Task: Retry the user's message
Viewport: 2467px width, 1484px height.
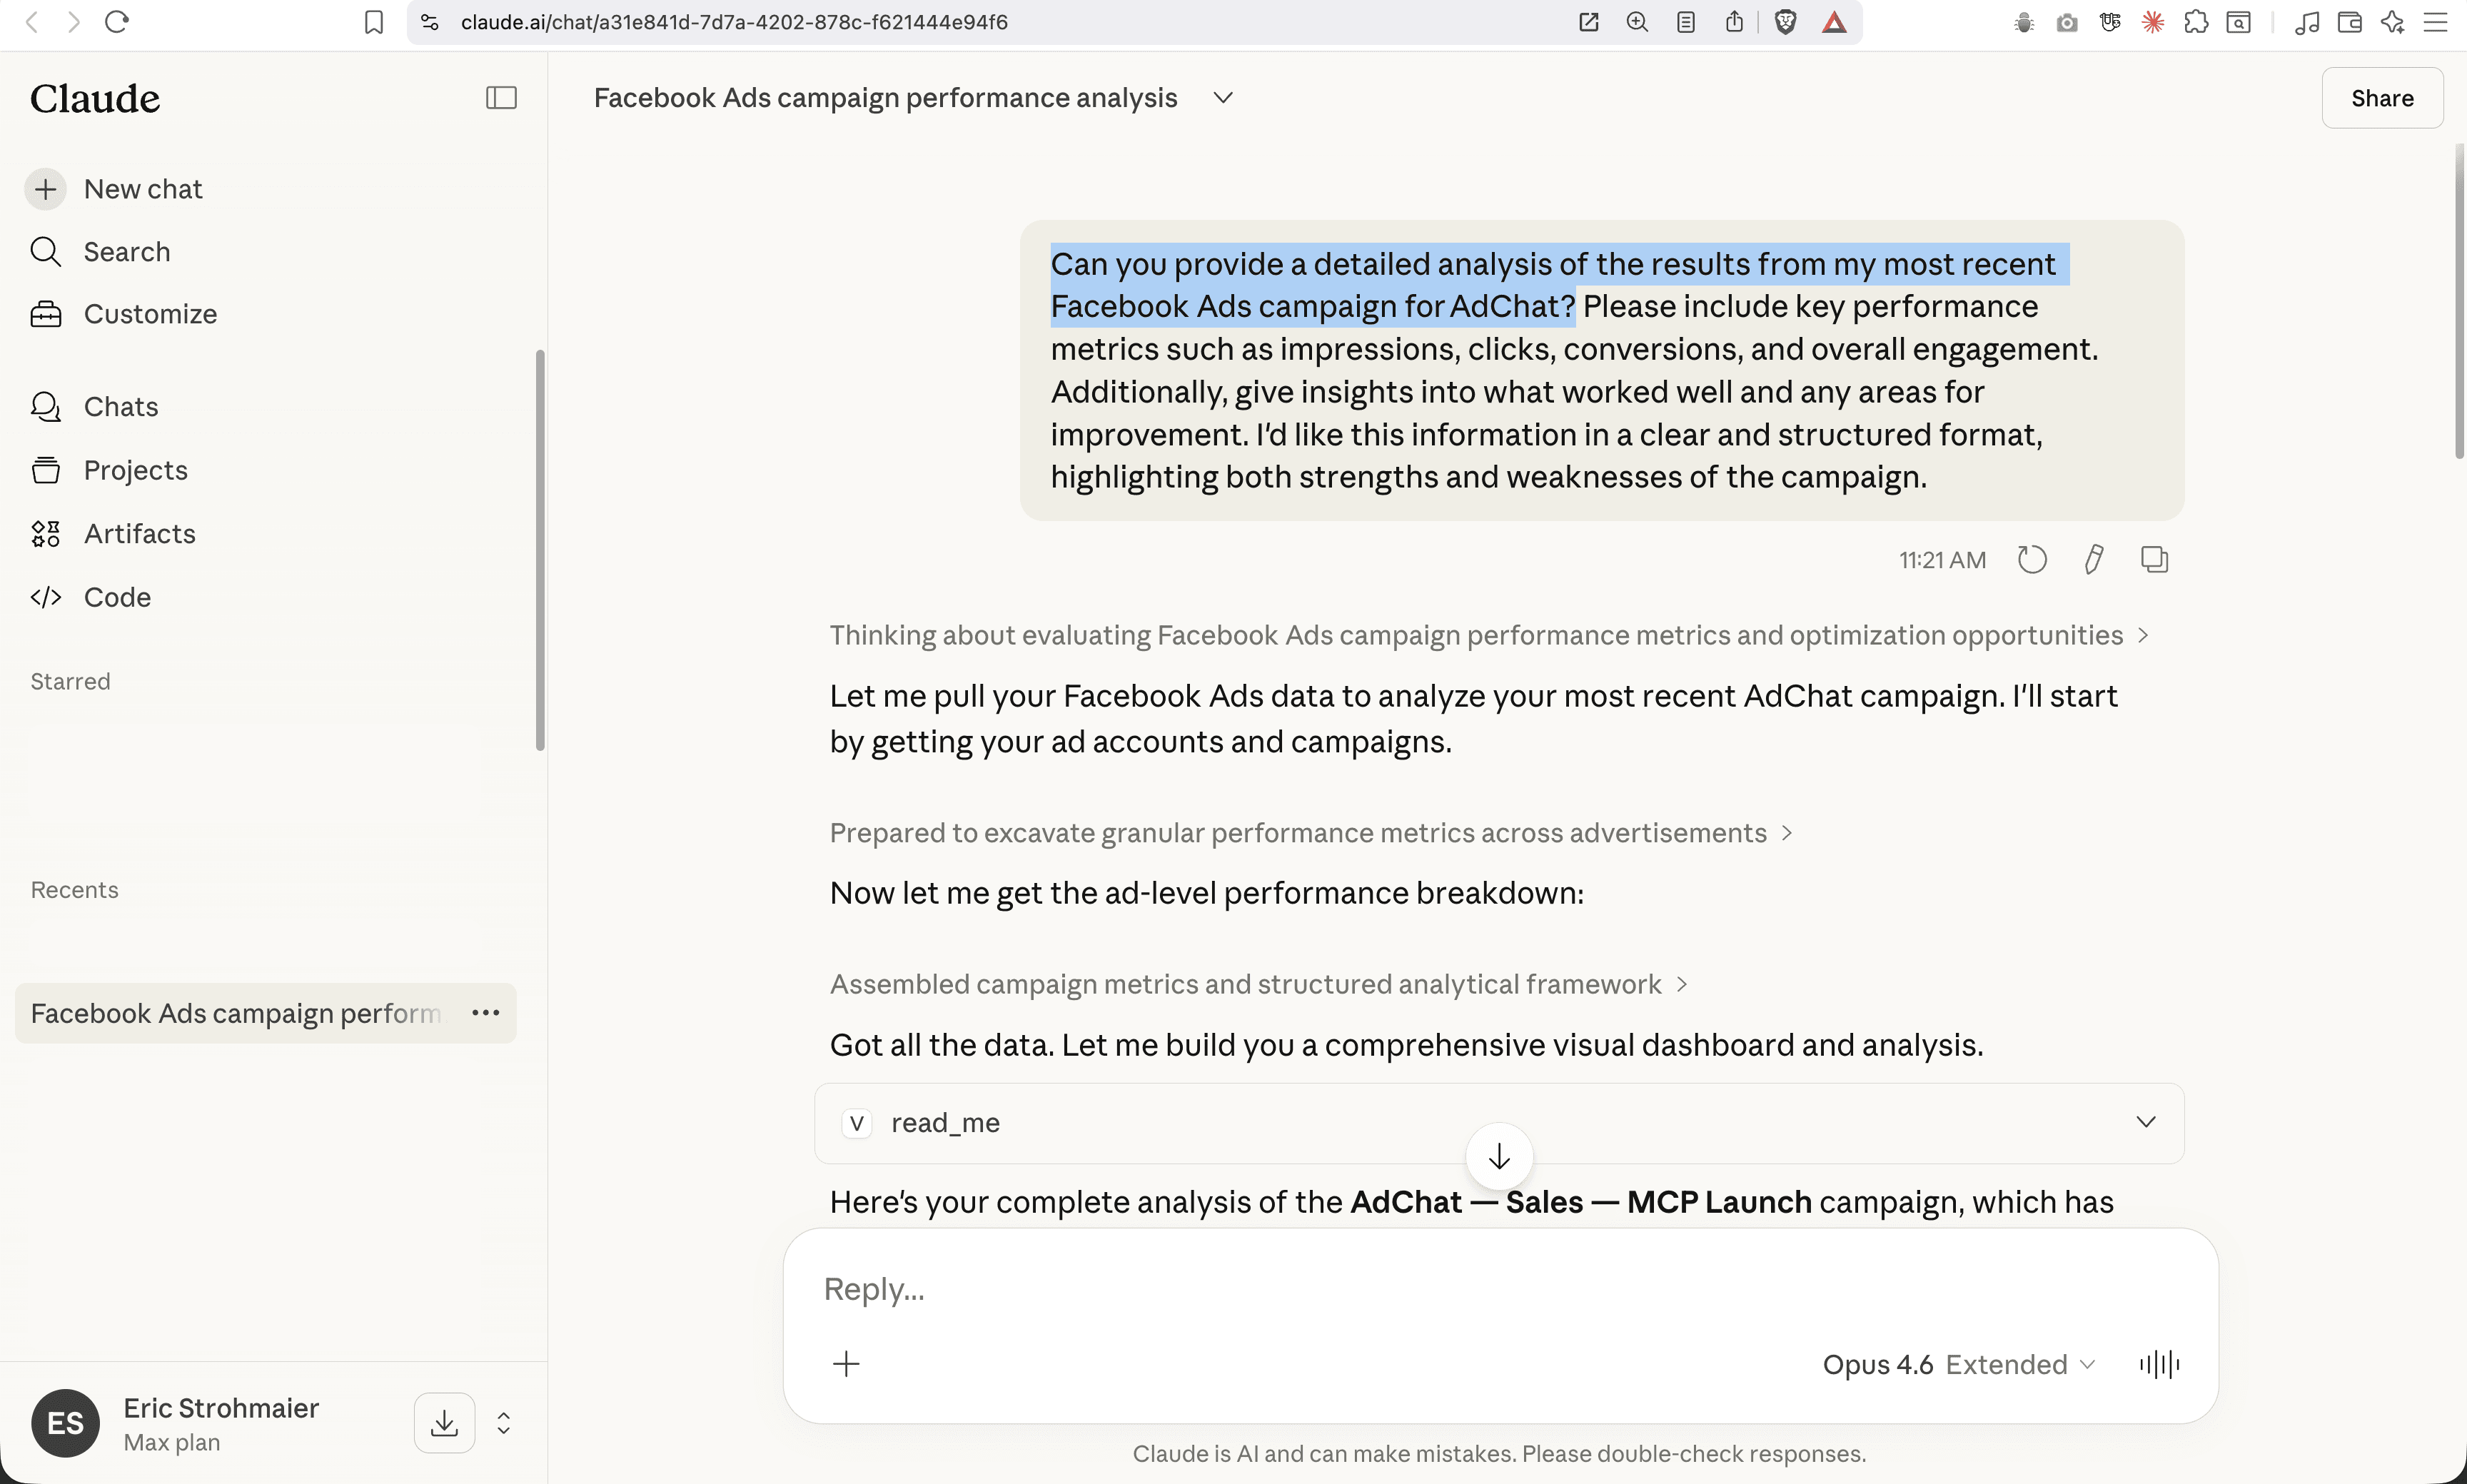Action: 2032,559
